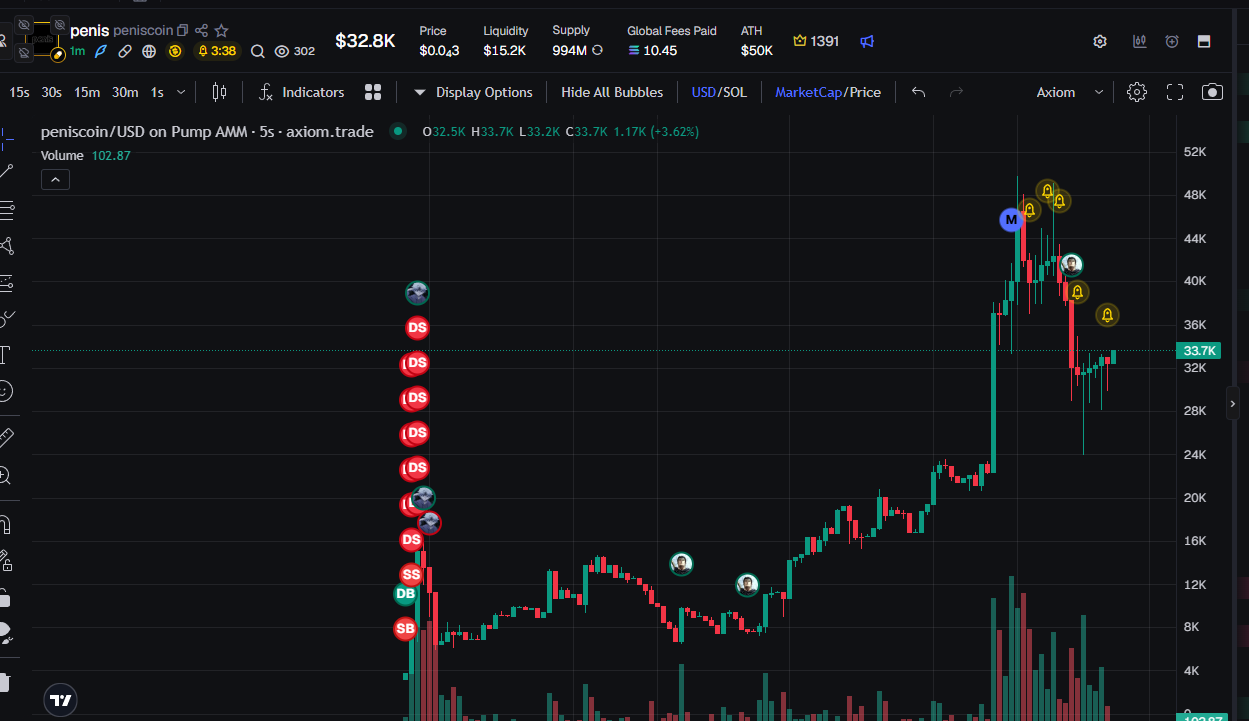
Task: Select USD currency
Action: (704, 92)
